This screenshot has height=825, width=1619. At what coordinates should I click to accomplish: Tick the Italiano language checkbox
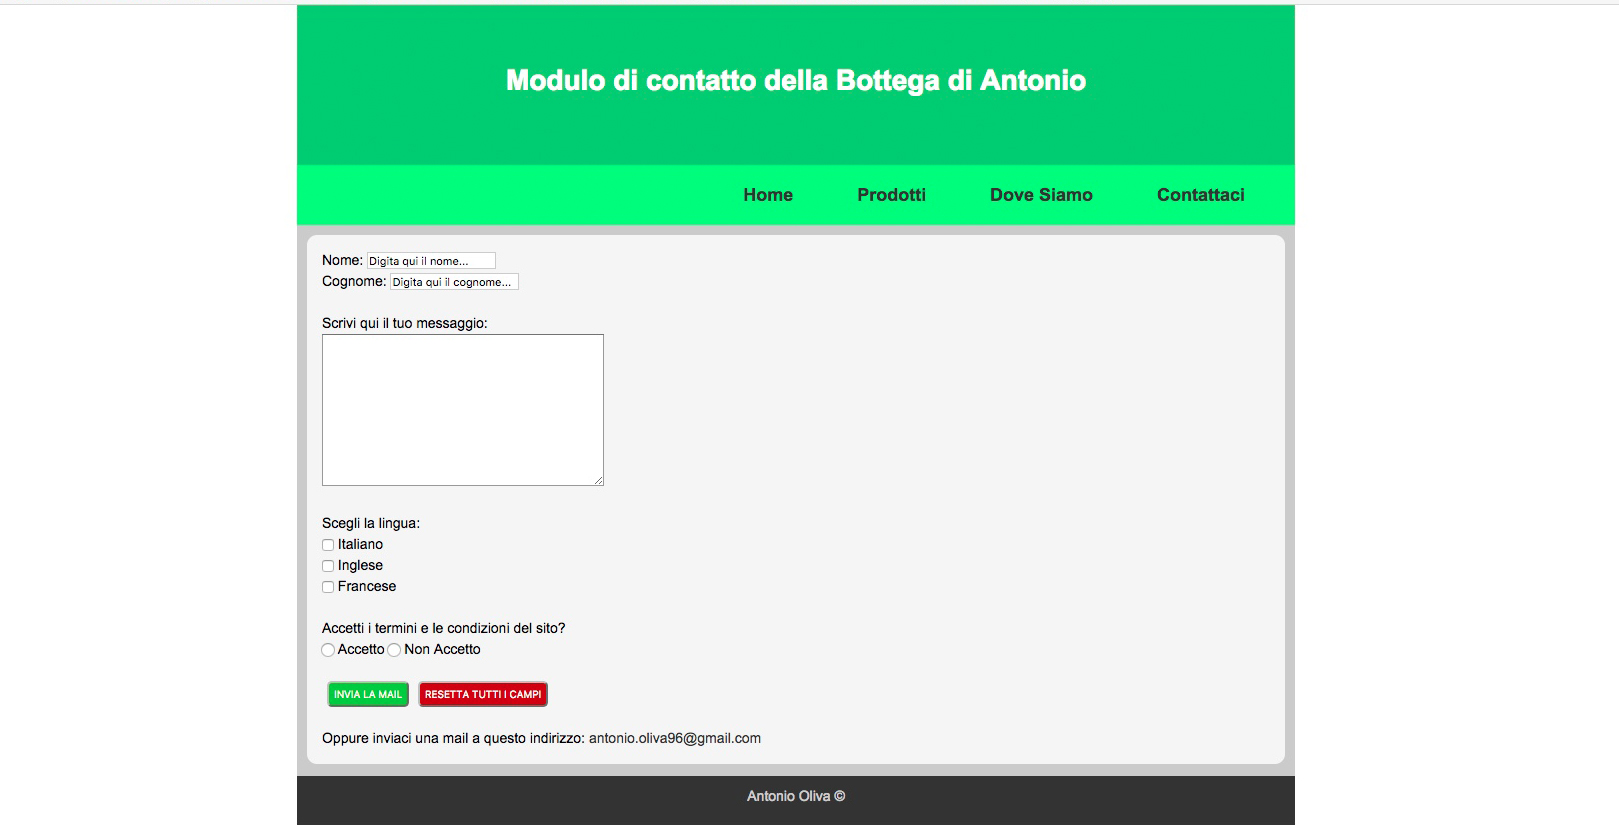pos(328,545)
